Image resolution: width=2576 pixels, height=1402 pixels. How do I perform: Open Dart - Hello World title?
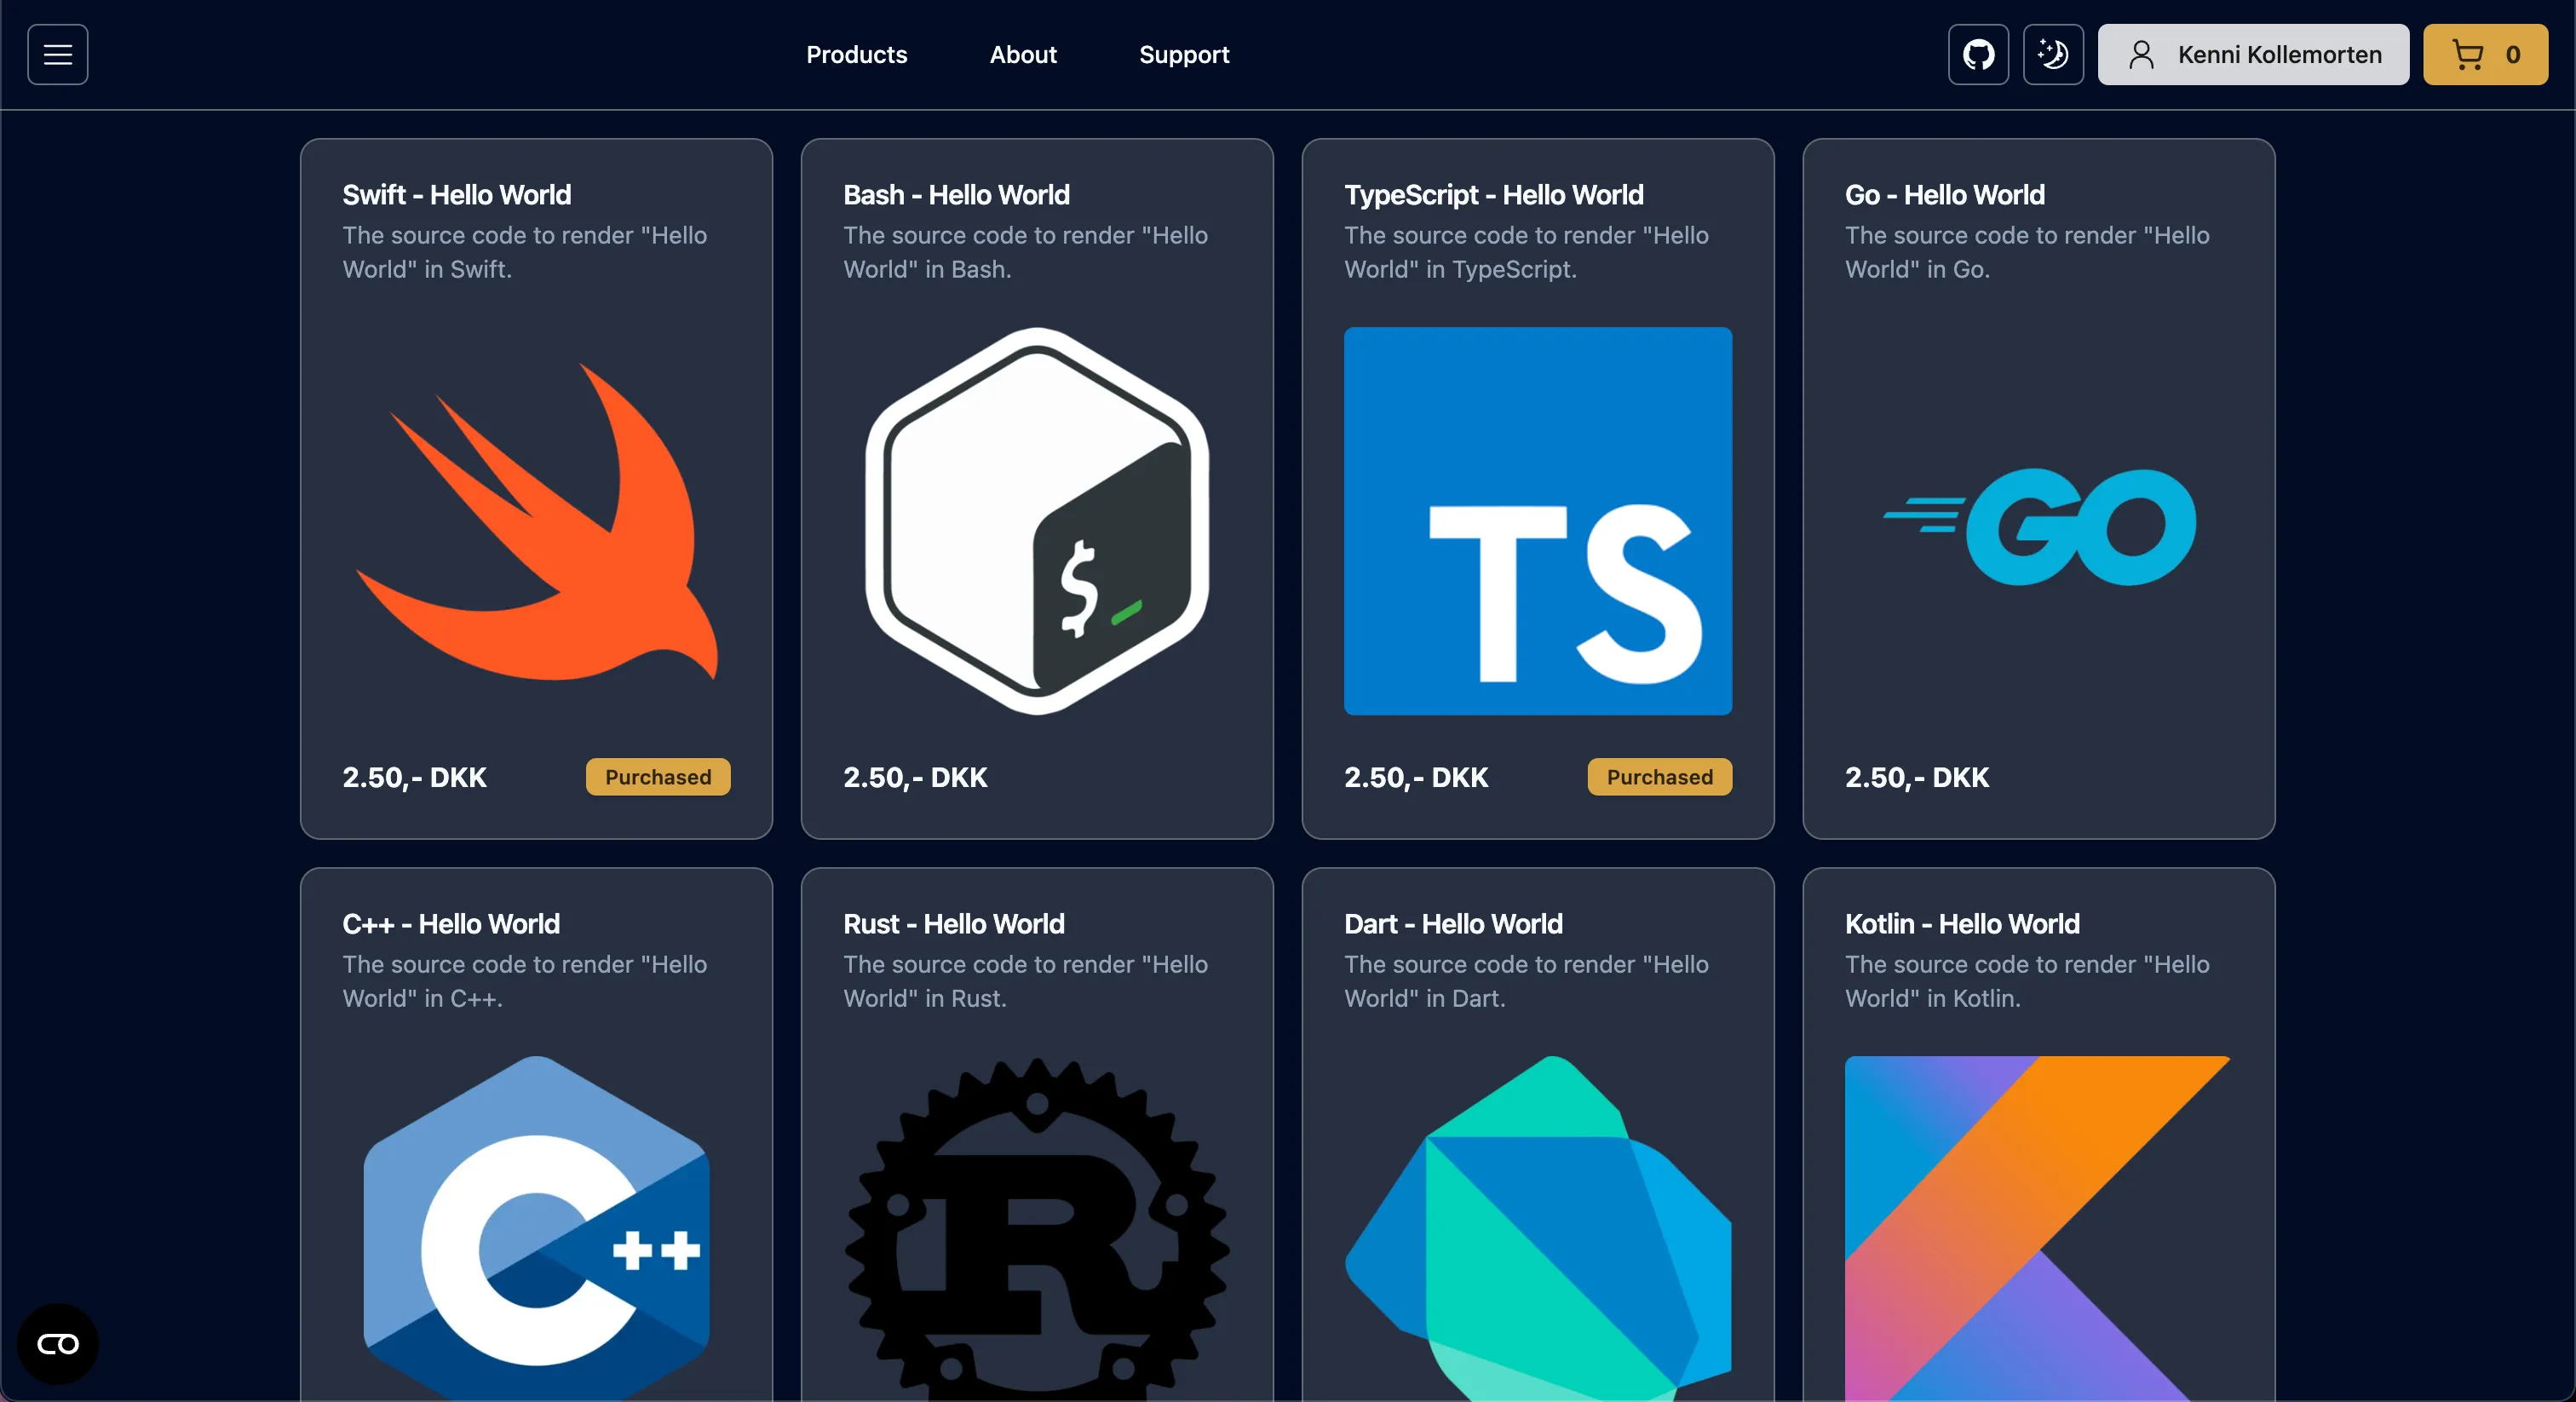1453,924
